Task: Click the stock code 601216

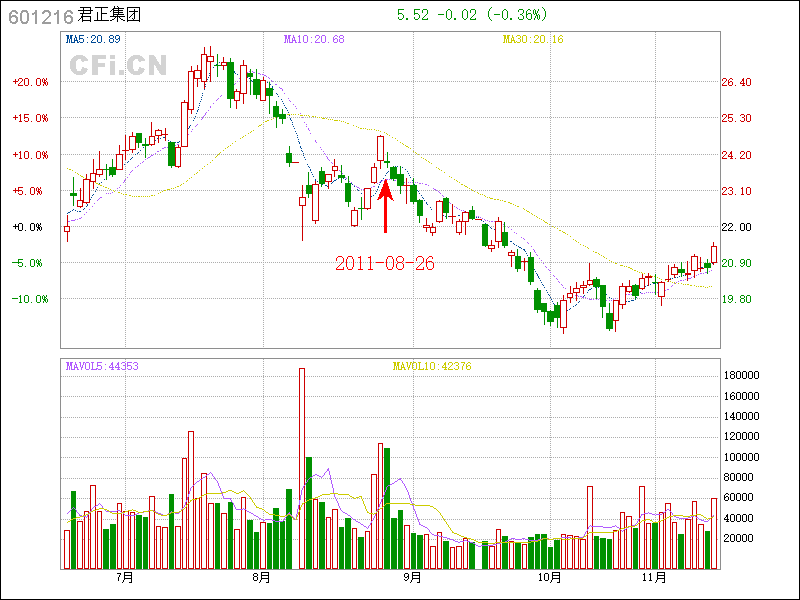Action: point(36,16)
